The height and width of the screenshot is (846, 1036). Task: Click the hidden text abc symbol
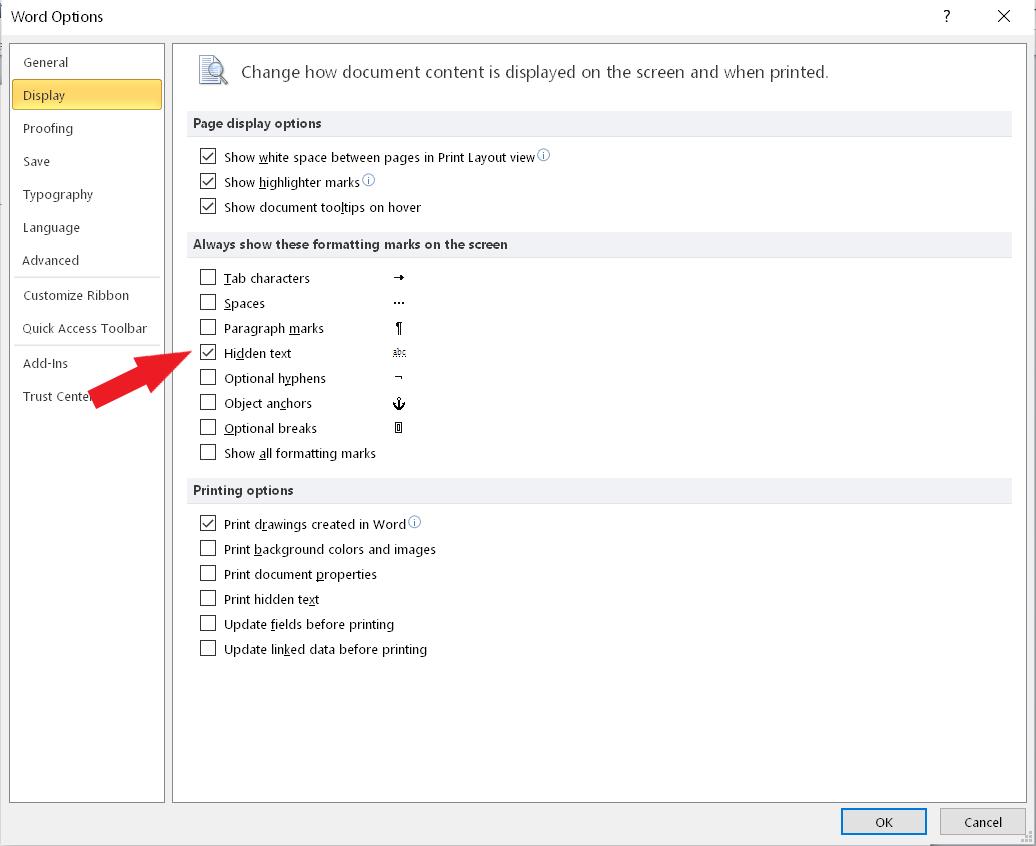[399, 353]
